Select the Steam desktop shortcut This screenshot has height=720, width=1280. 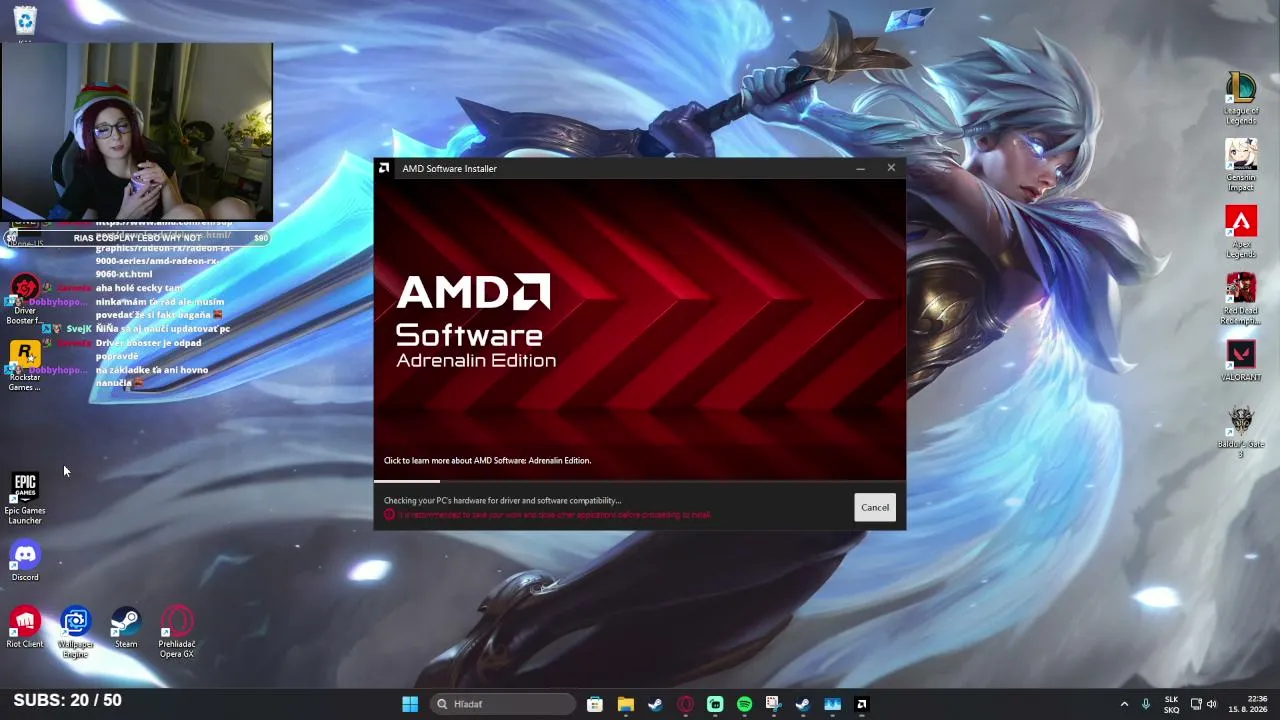point(126,628)
